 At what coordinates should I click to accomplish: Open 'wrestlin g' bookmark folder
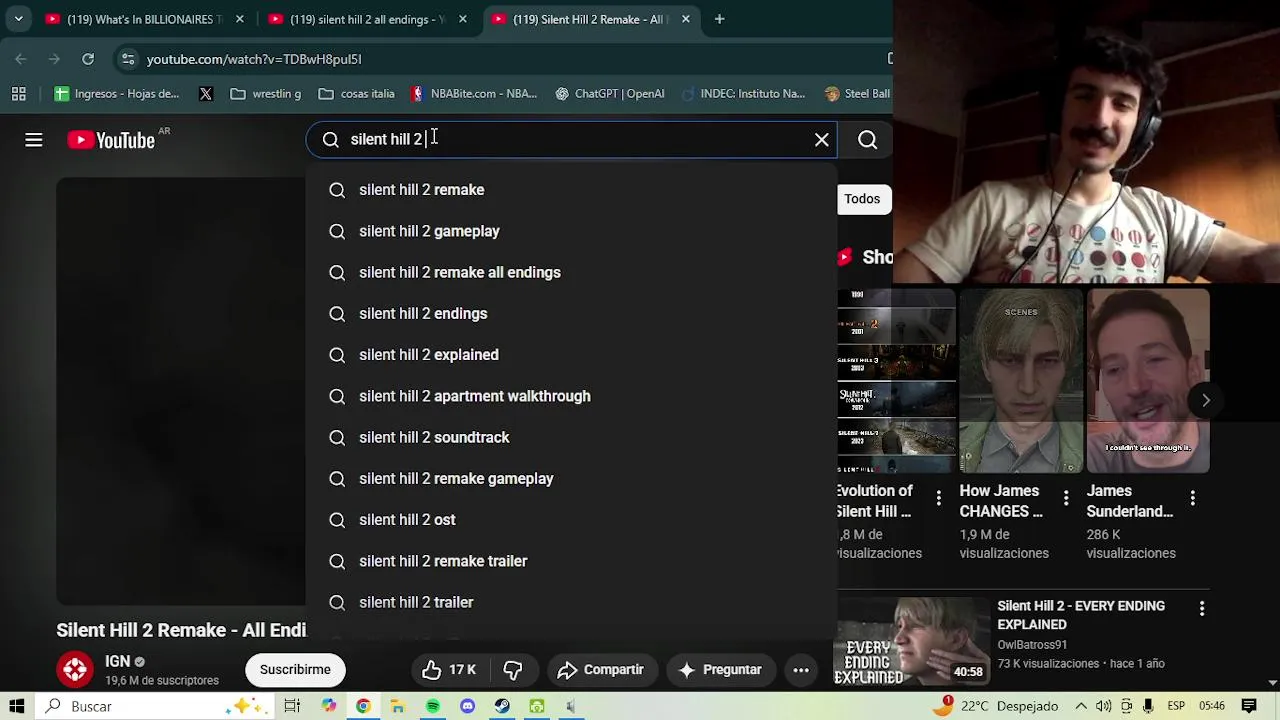(266, 94)
